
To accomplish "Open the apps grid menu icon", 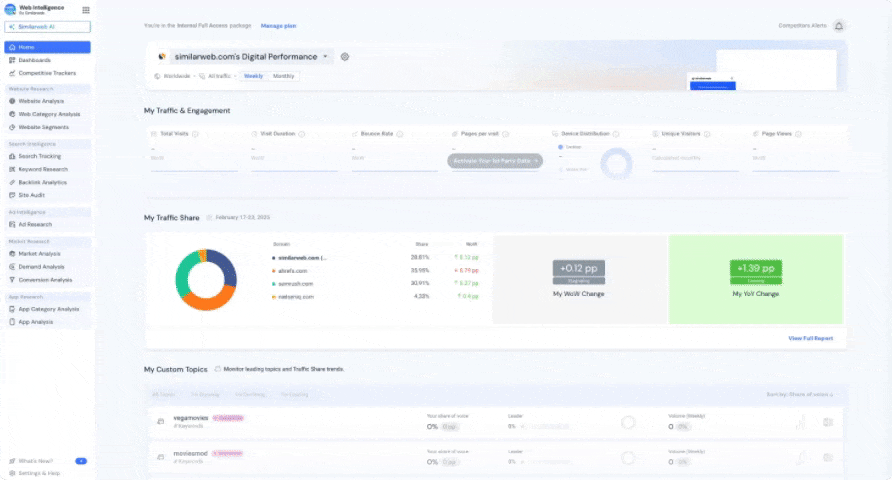I will [x=85, y=10].
